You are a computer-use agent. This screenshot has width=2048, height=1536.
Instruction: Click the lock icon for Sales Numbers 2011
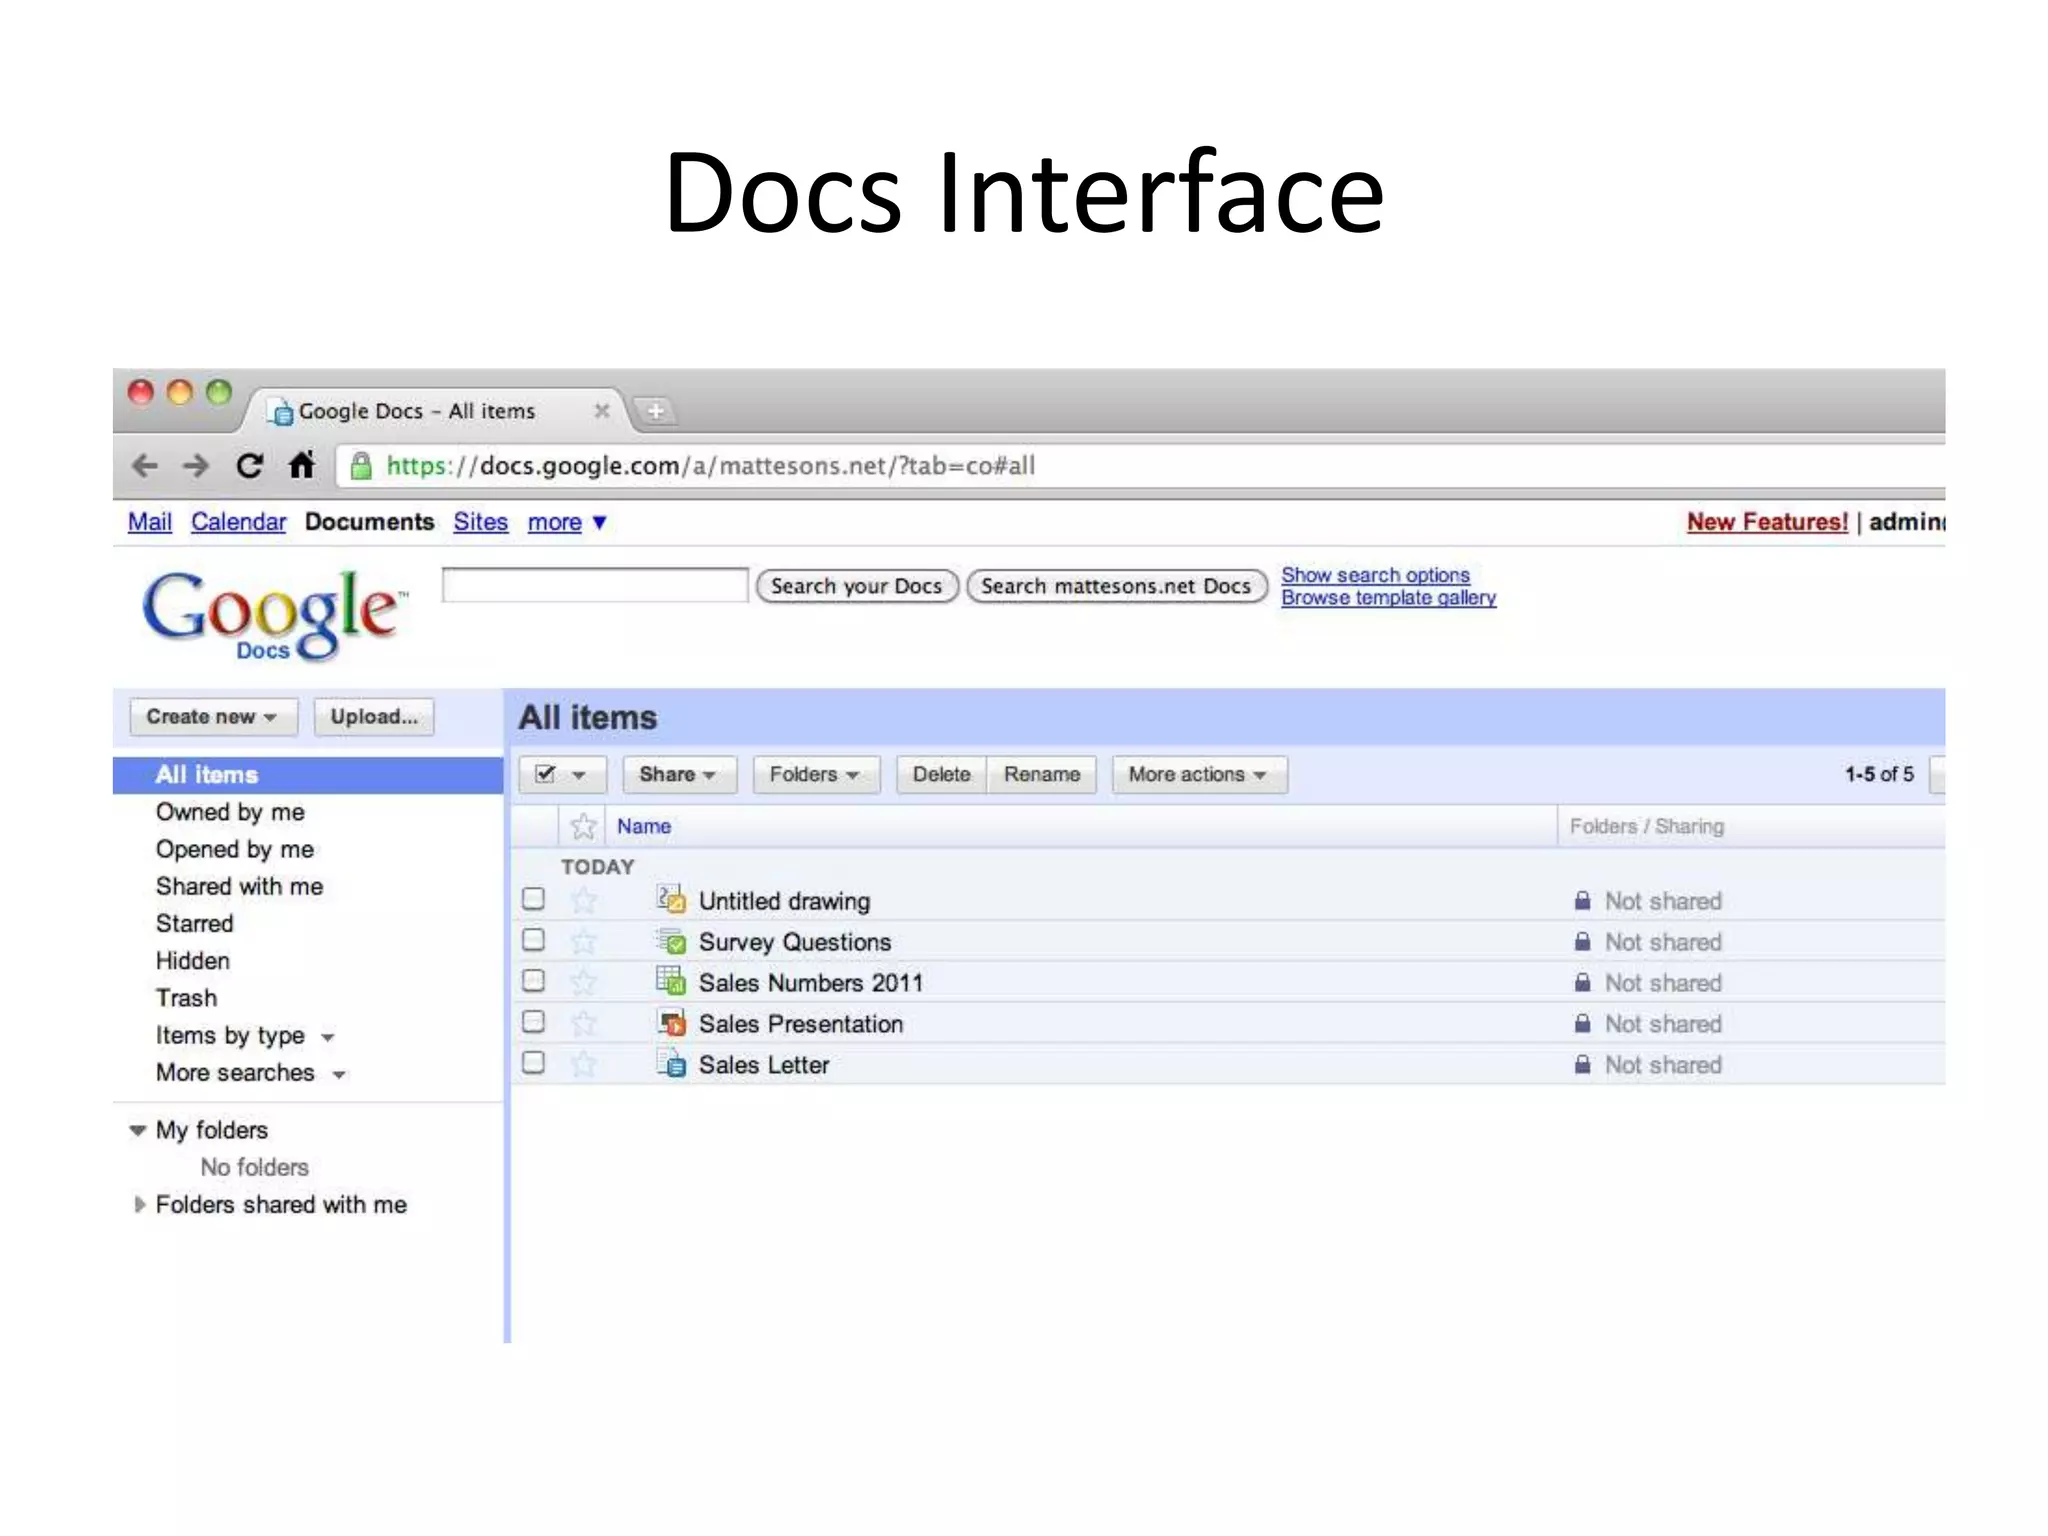click(x=1582, y=982)
